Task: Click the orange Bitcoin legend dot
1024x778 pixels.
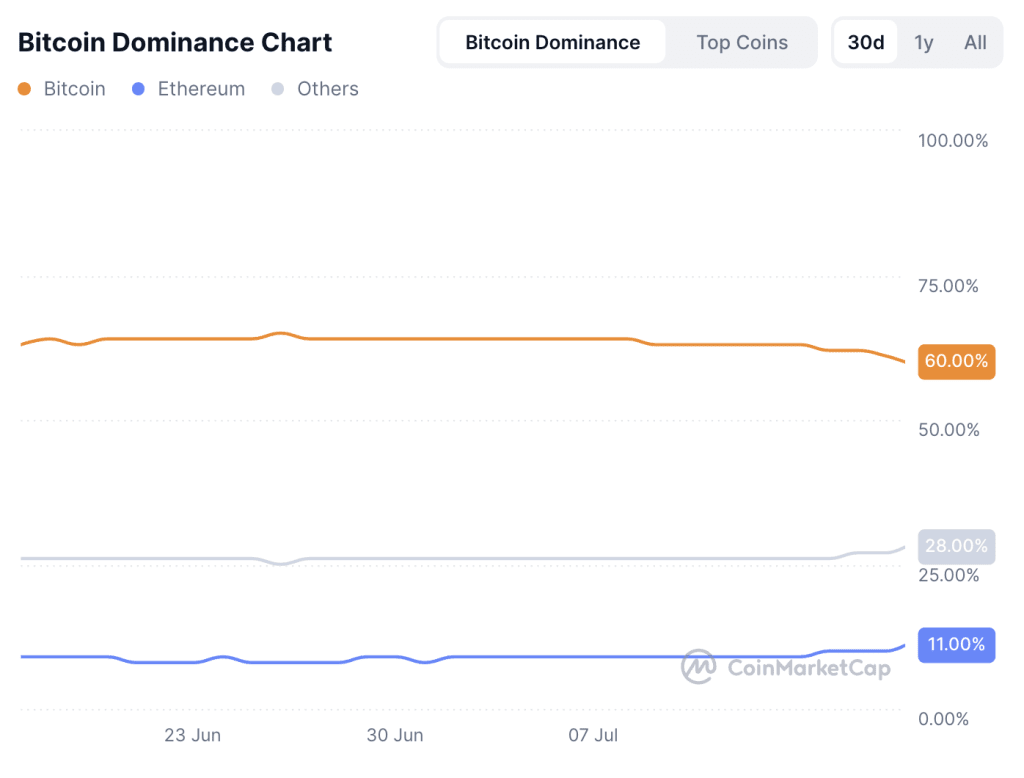Action: pos(25,89)
